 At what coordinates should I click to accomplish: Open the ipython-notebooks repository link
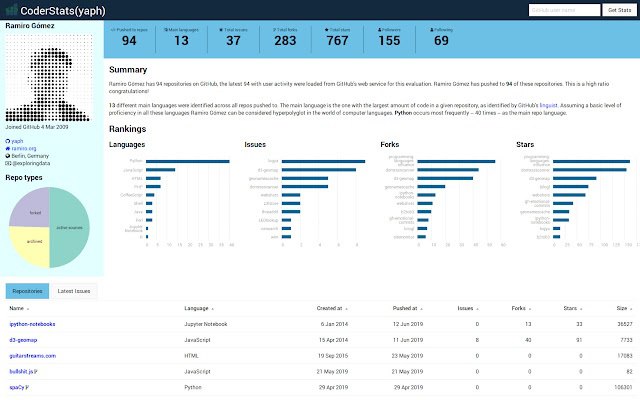pyautogui.click(x=32, y=324)
